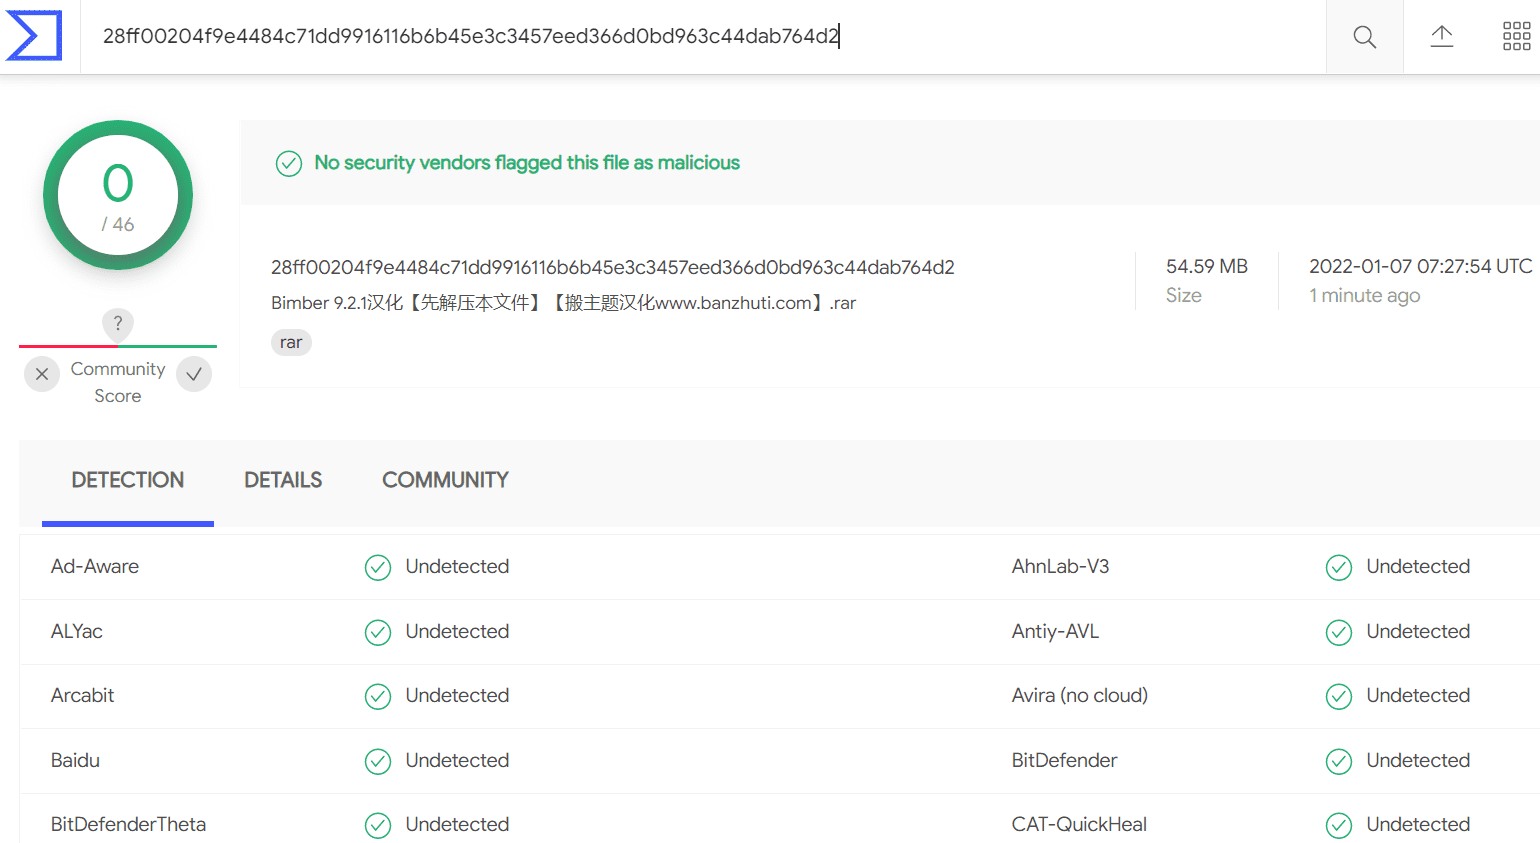Vote file as harmless with checkmark icon
This screenshot has width=1540, height=843.
tap(194, 374)
